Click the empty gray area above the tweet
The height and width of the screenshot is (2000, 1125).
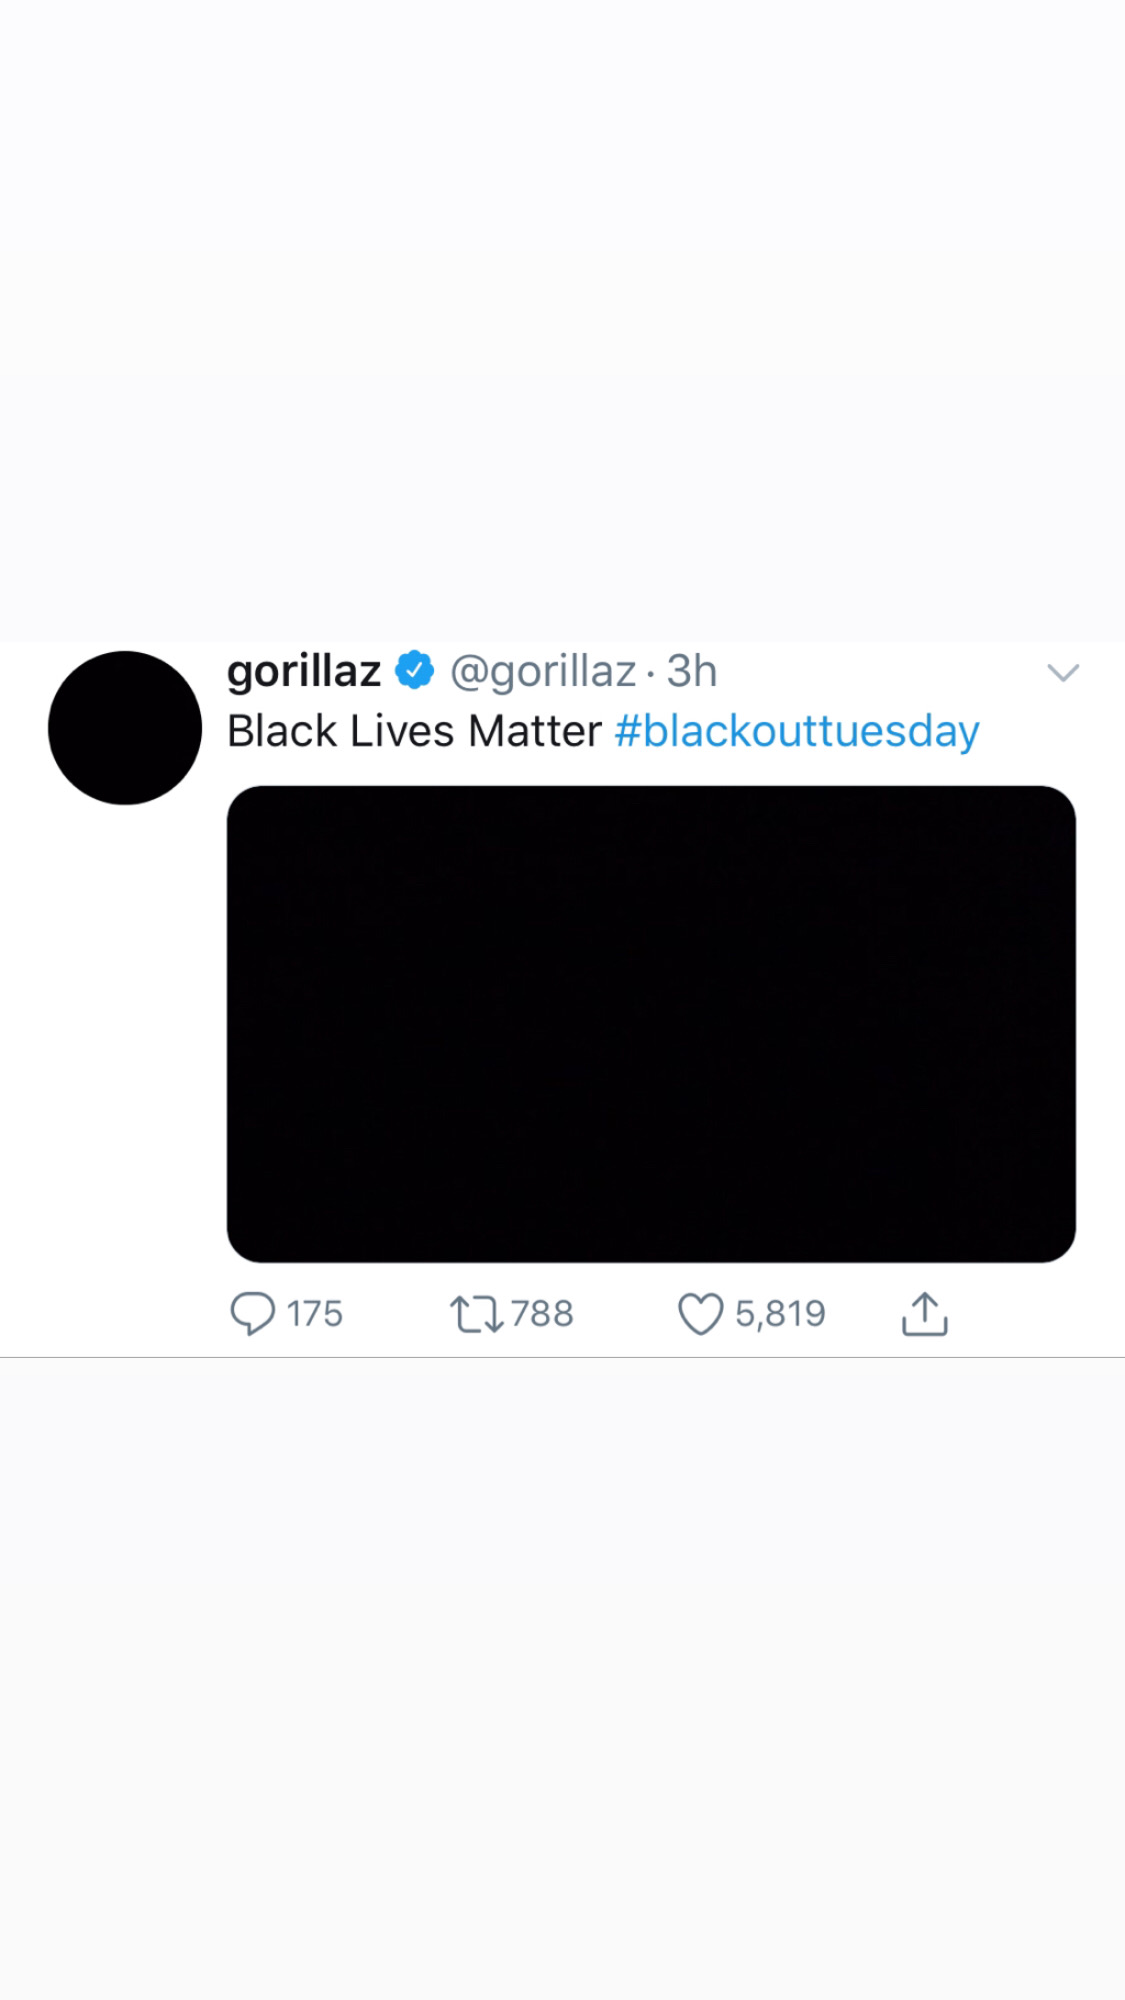[562, 320]
